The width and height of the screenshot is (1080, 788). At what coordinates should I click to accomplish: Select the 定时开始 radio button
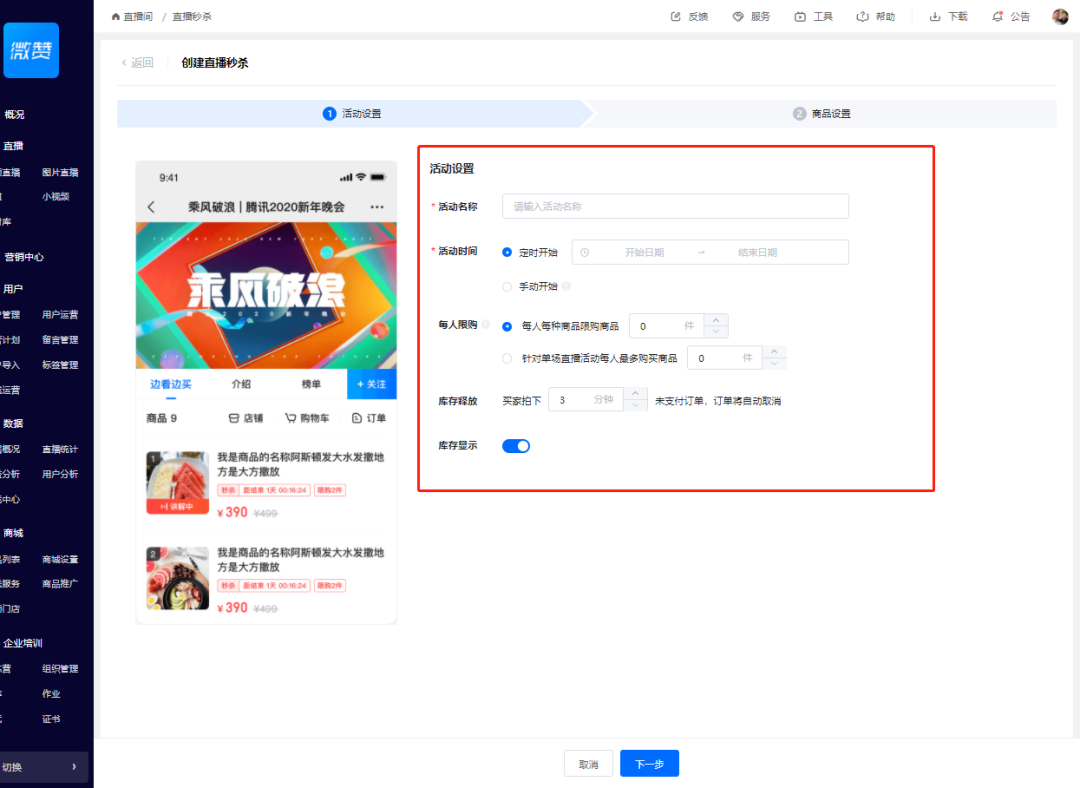507,253
